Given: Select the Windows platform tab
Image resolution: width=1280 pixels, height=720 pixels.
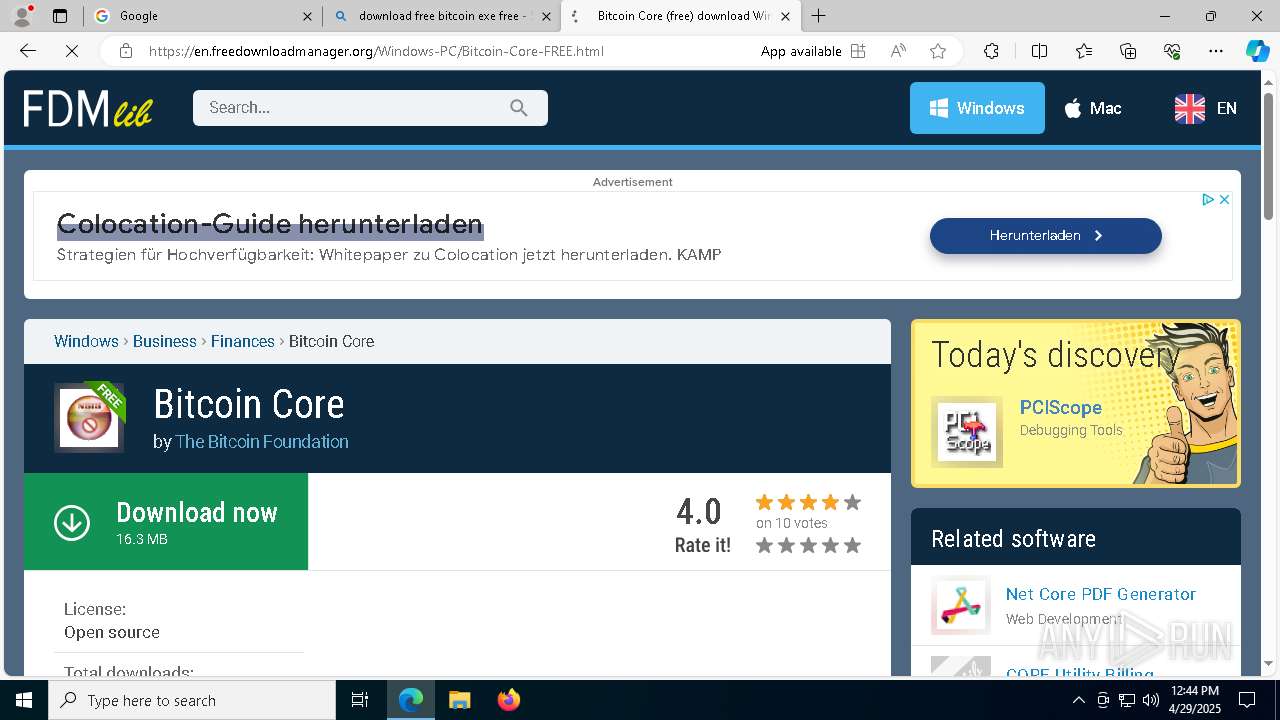Looking at the screenshot, I should [977, 108].
